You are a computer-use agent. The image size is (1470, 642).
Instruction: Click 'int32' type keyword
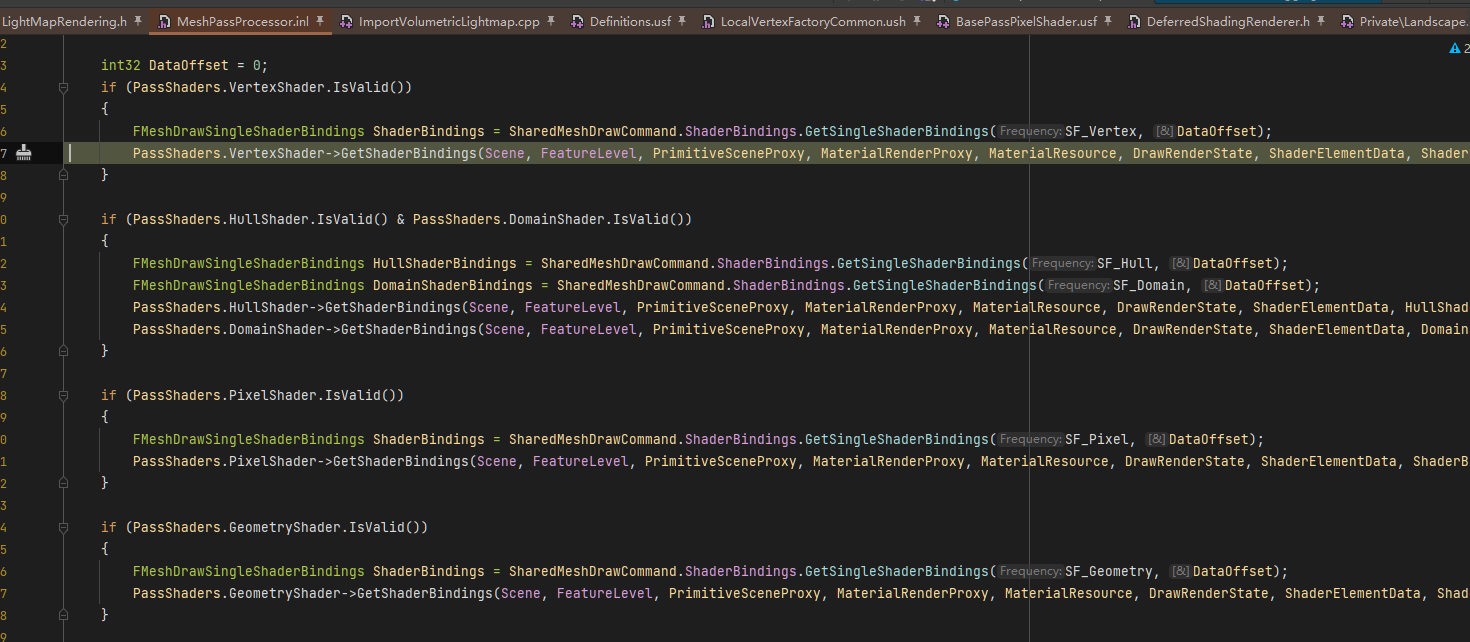tap(121, 65)
